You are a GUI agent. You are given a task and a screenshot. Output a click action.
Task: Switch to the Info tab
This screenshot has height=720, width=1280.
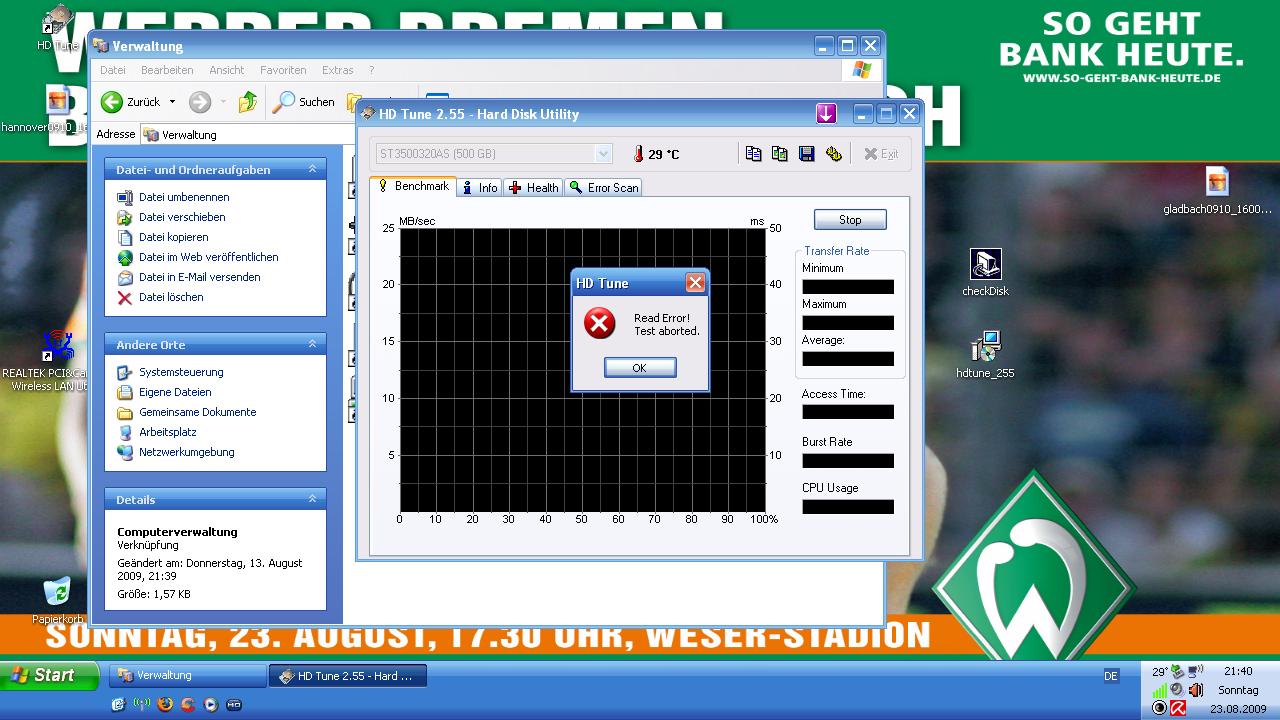click(x=480, y=187)
